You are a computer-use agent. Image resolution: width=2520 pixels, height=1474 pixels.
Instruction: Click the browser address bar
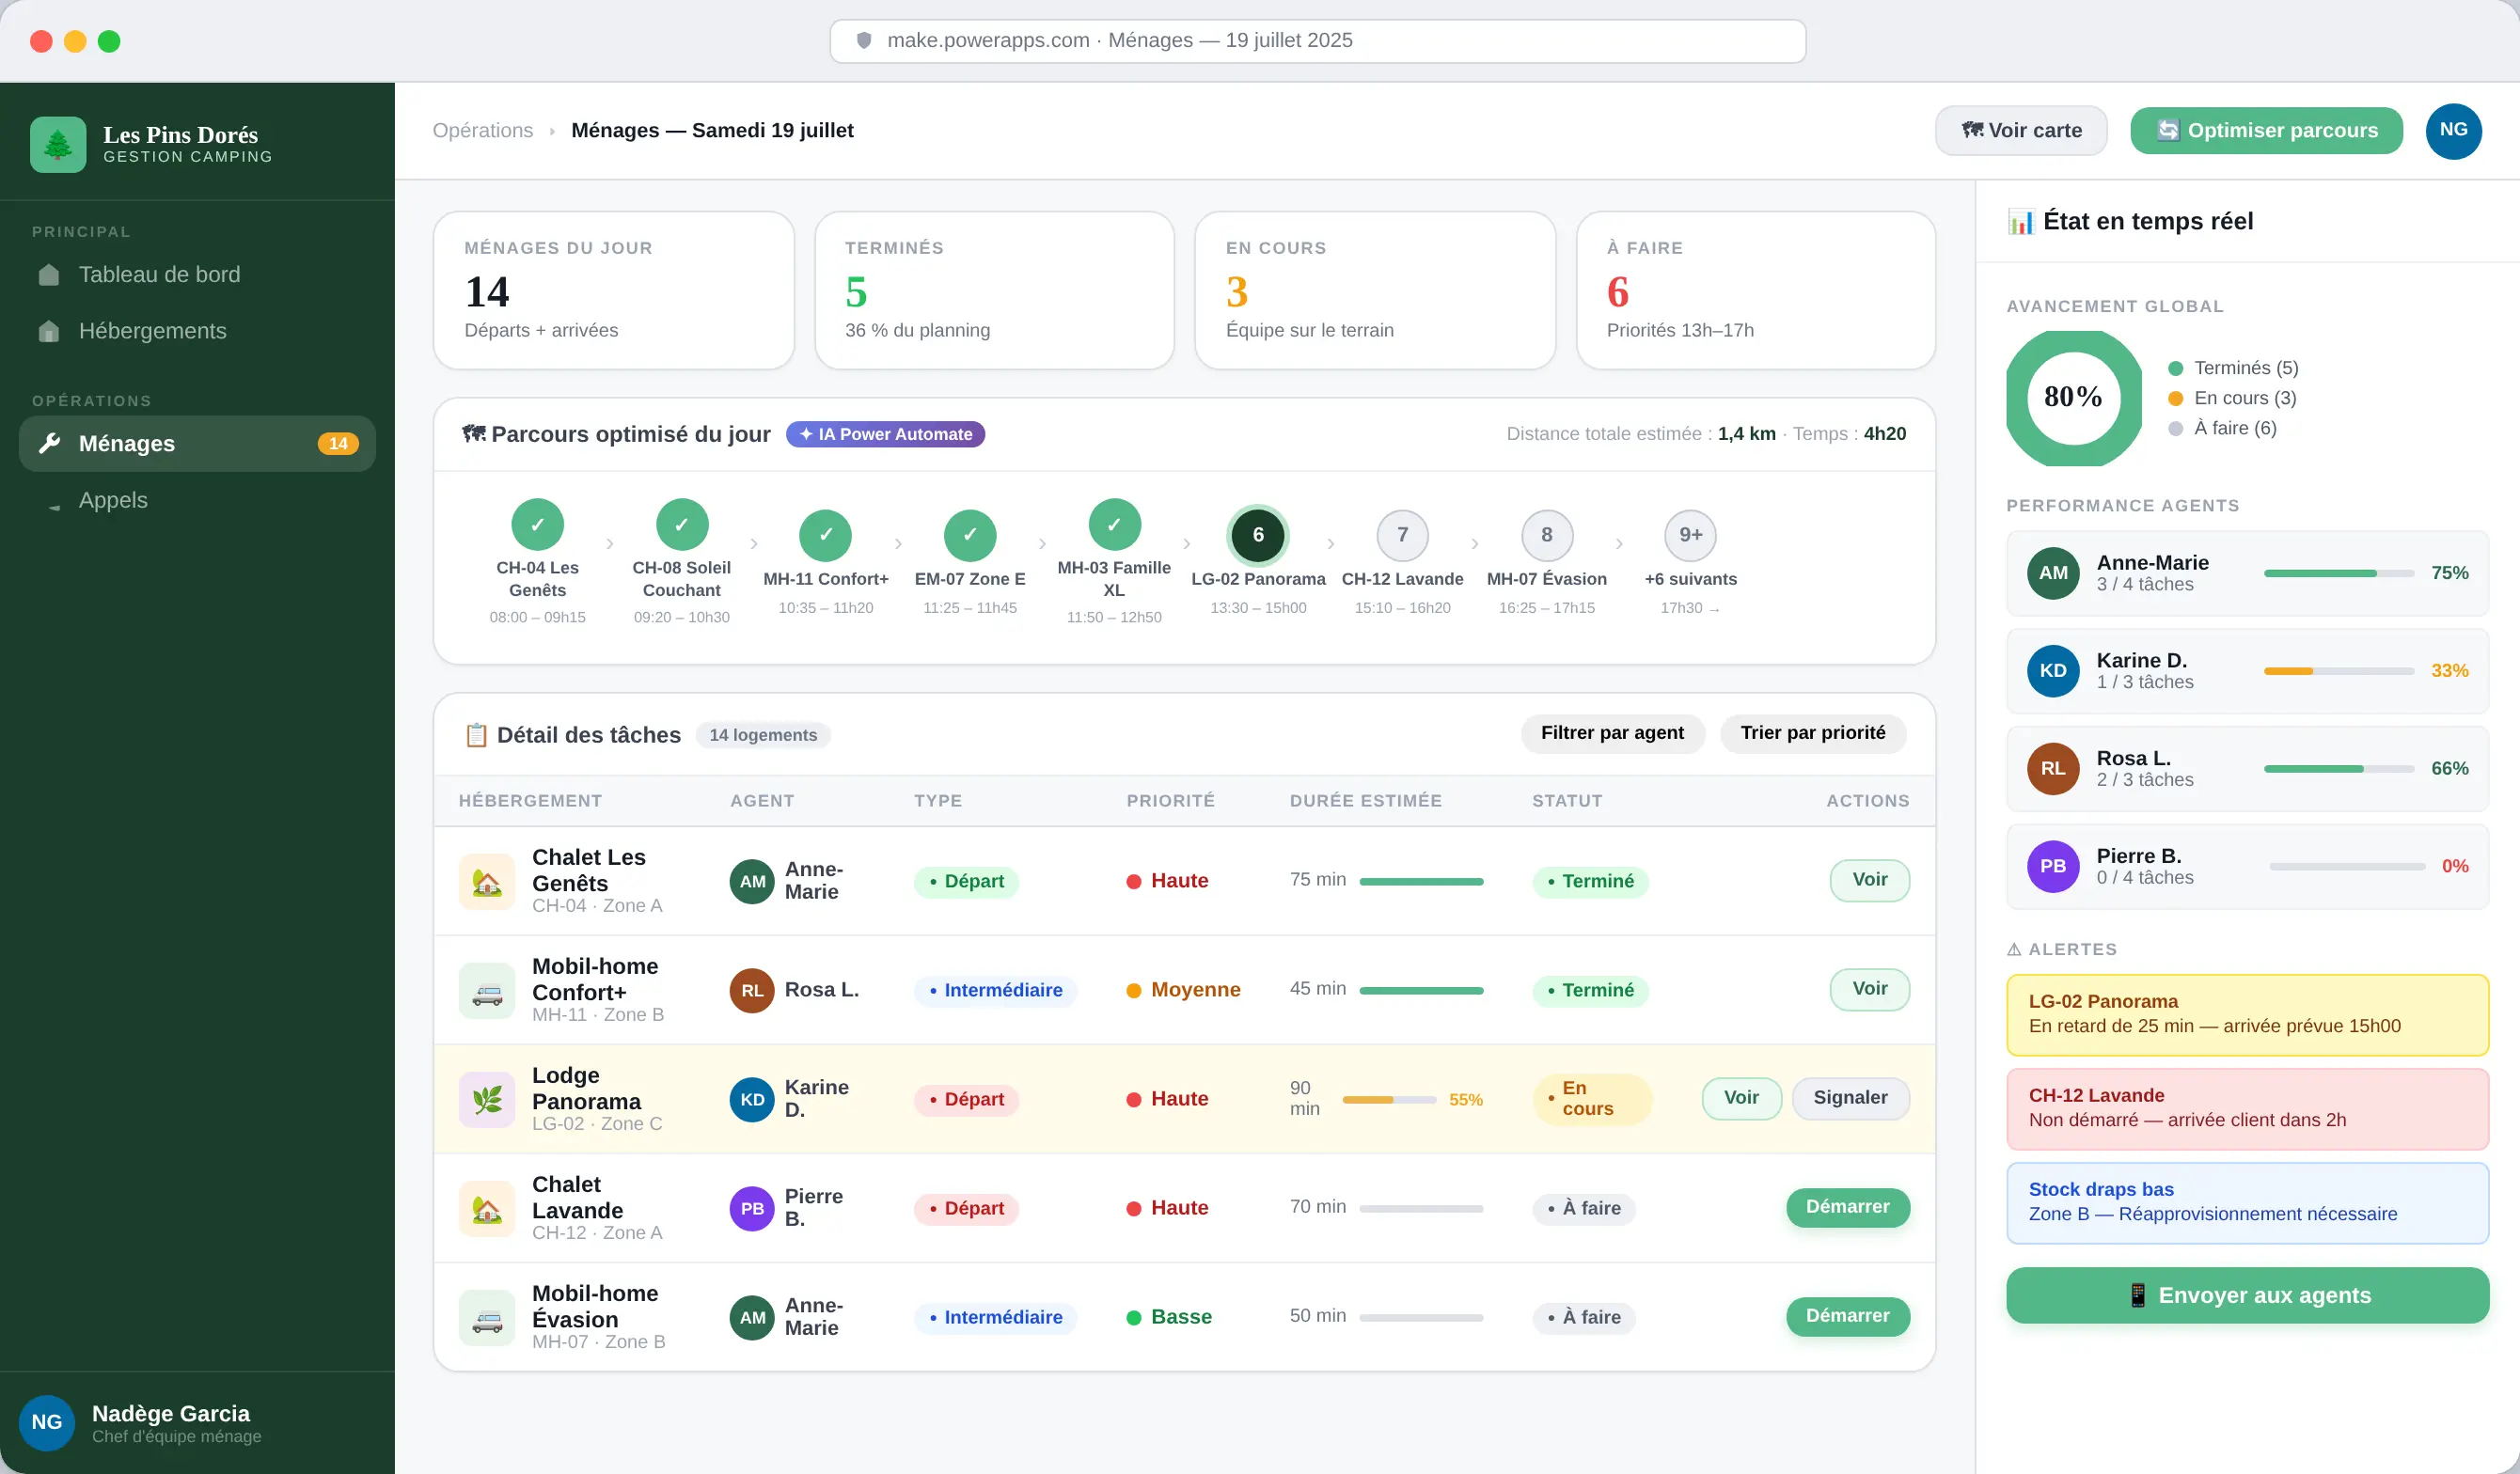1317,41
